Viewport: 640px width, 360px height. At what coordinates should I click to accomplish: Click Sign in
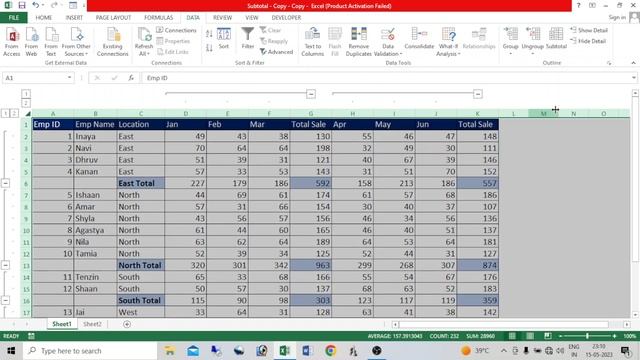point(617,17)
